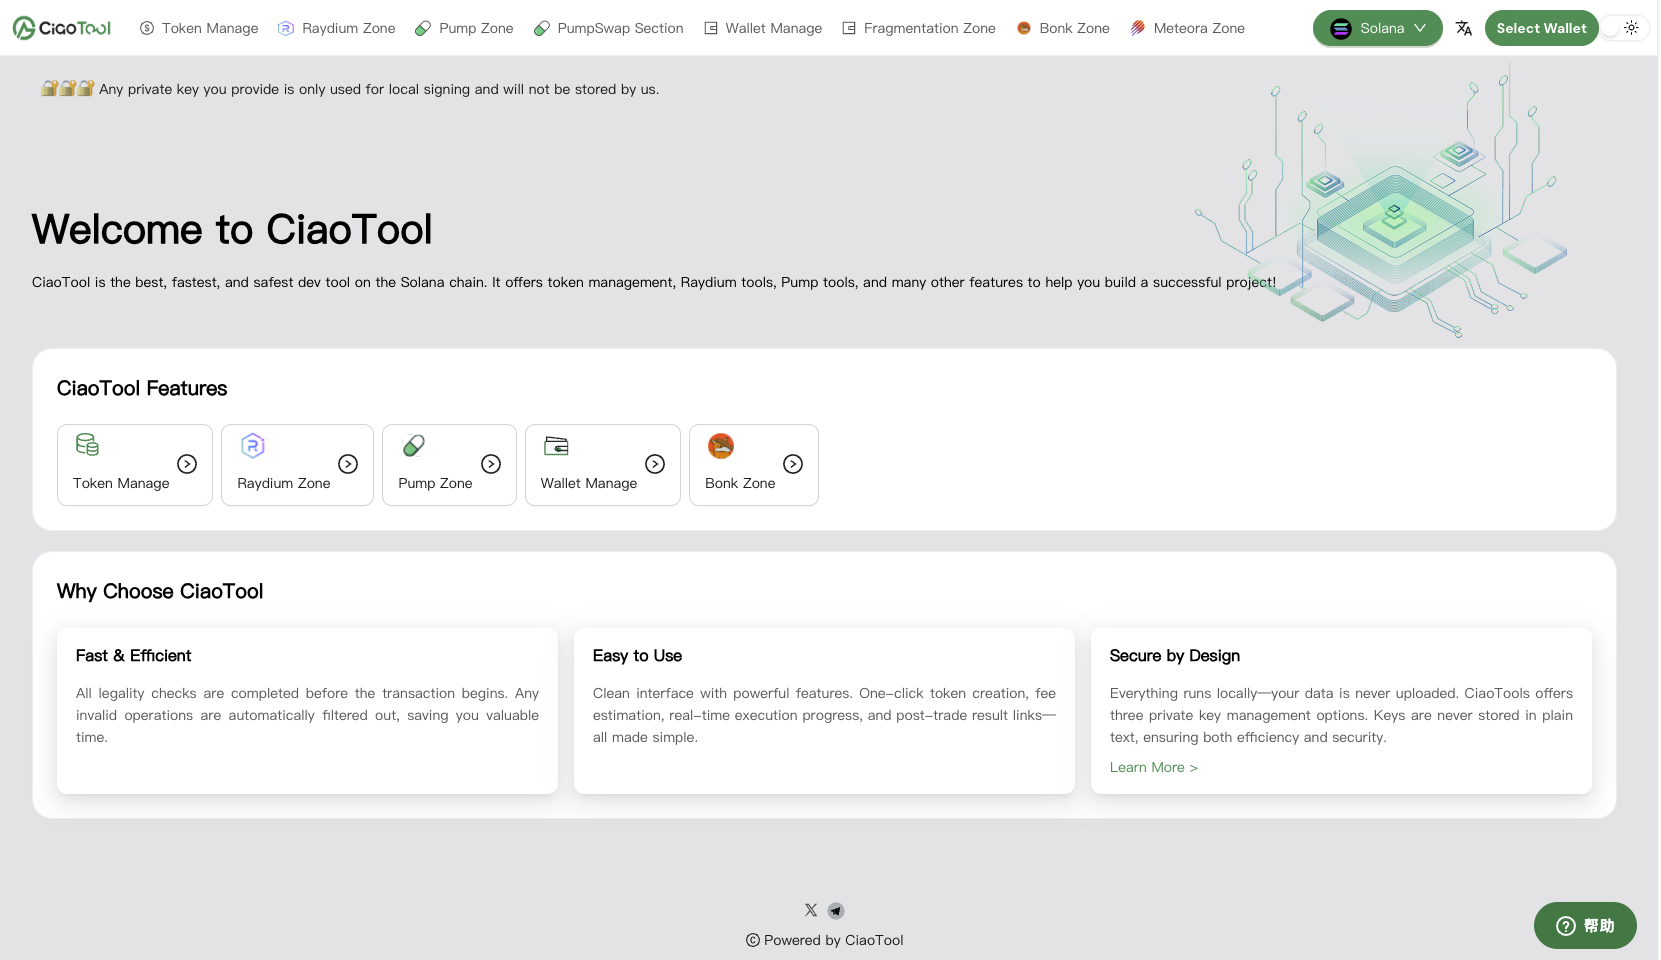Screen dimensions: 1661x960
Task: Toggle the light/dark theme switch
Action: [1624, 28]
